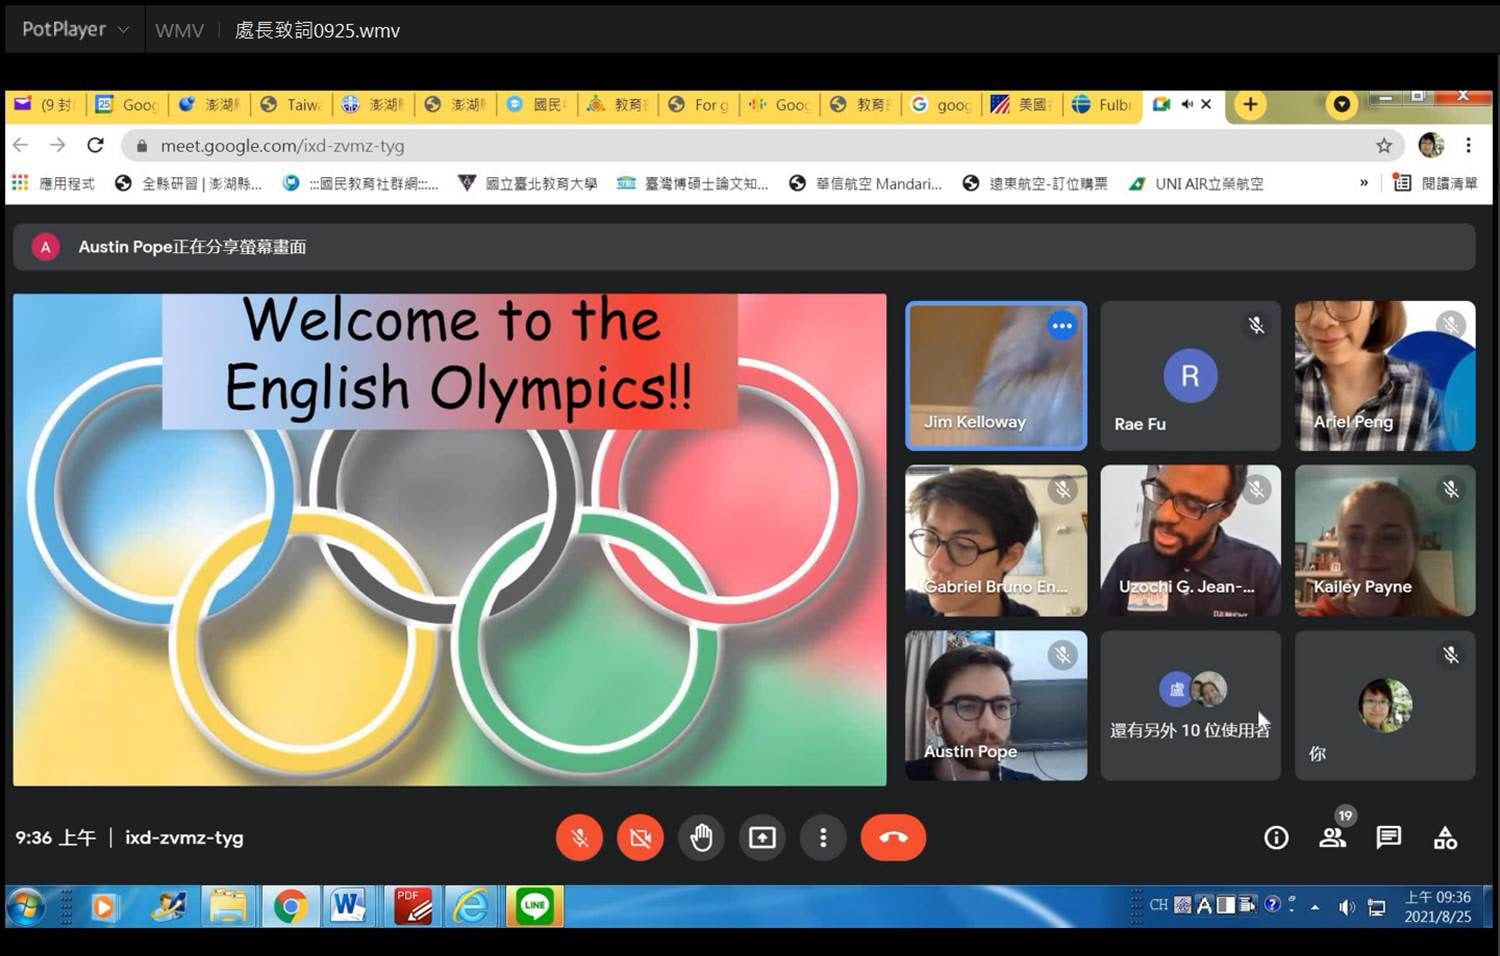Expand hidden bookmarks chevron
Image resolution: width=1500 pixels, height=956 pixels.
pyautogui.click(x=1364, y=183)
